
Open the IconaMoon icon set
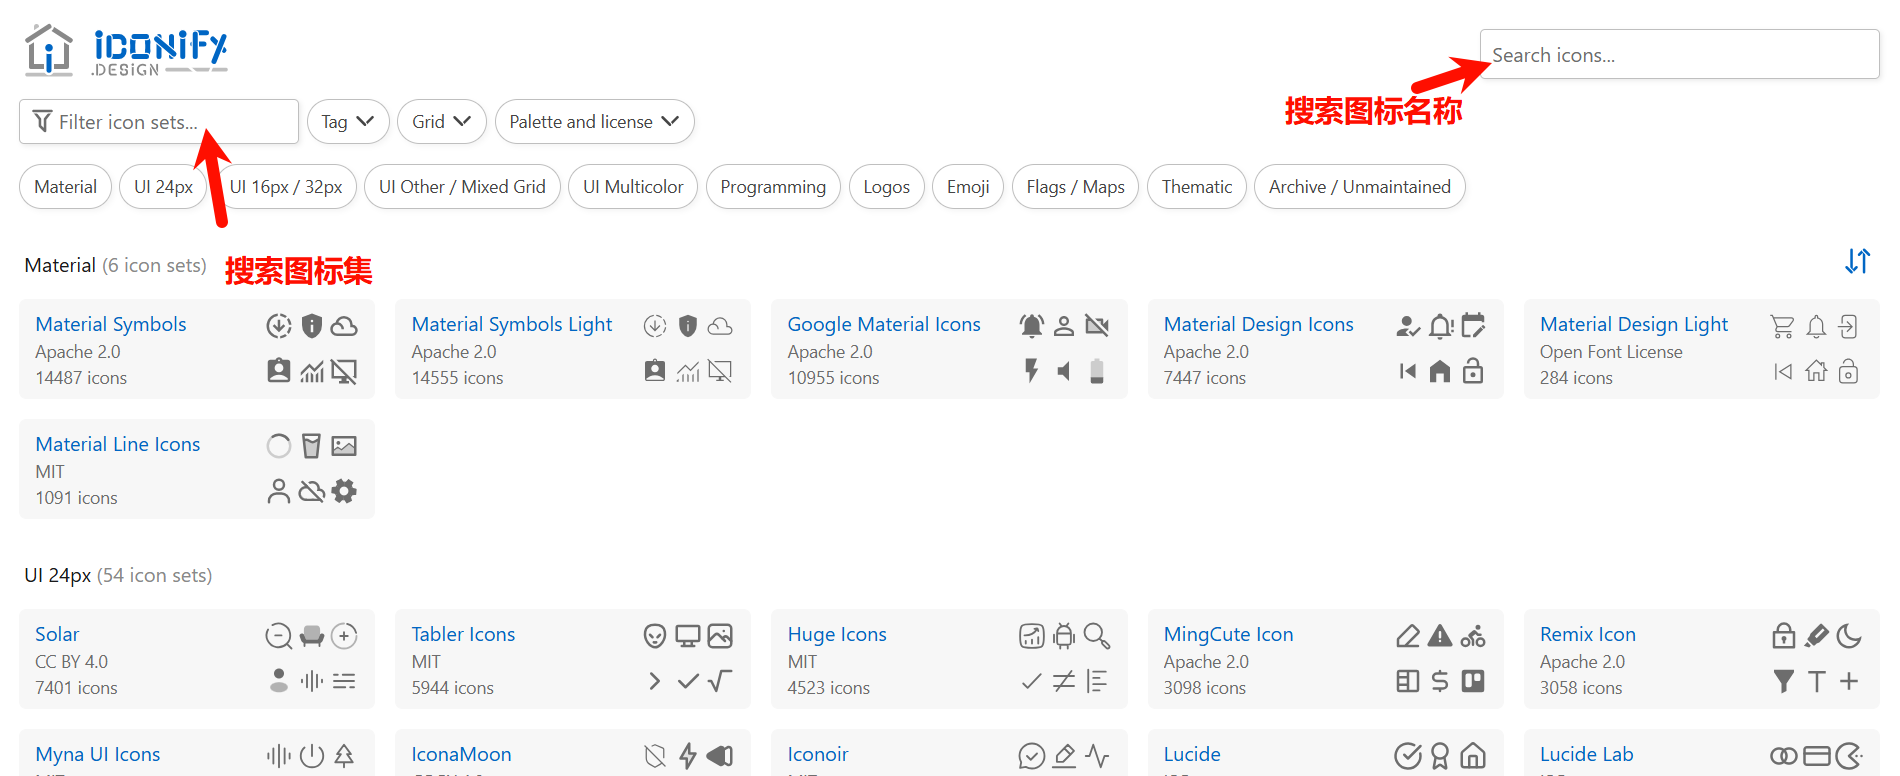tap(461, 754)
